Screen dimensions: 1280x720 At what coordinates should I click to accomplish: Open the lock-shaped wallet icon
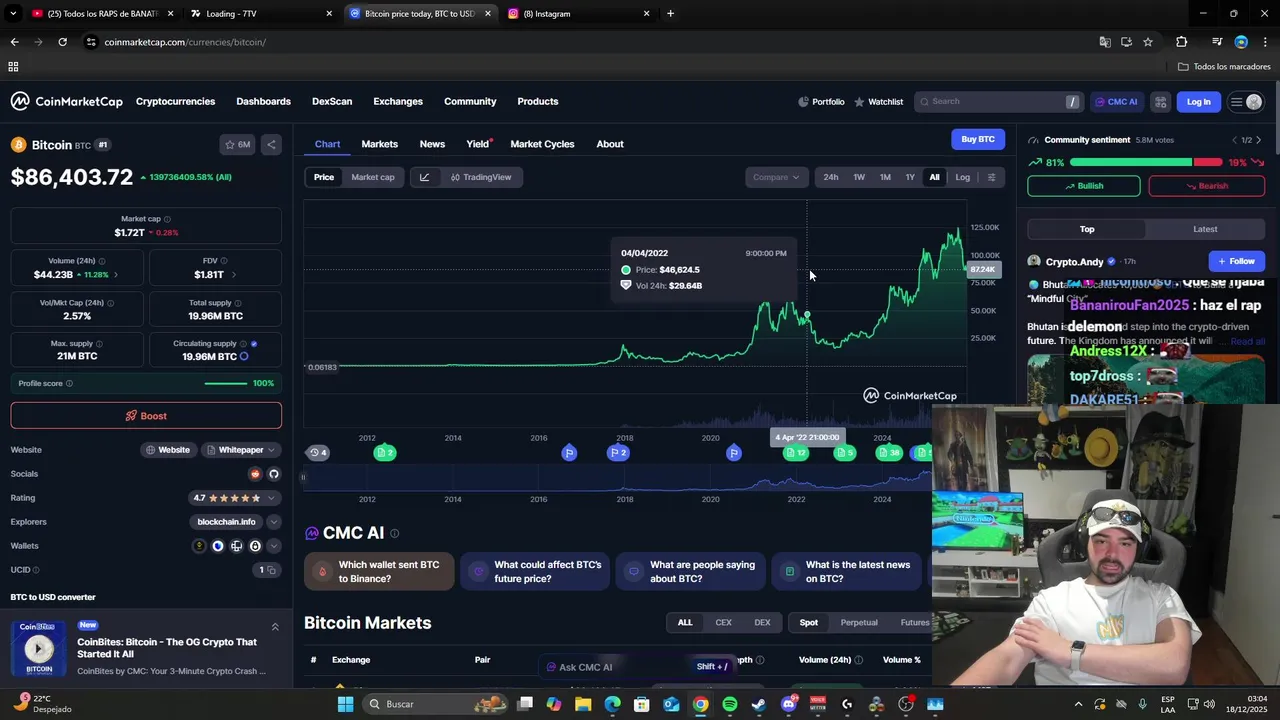pyautogui.click(x=255, y=546)
